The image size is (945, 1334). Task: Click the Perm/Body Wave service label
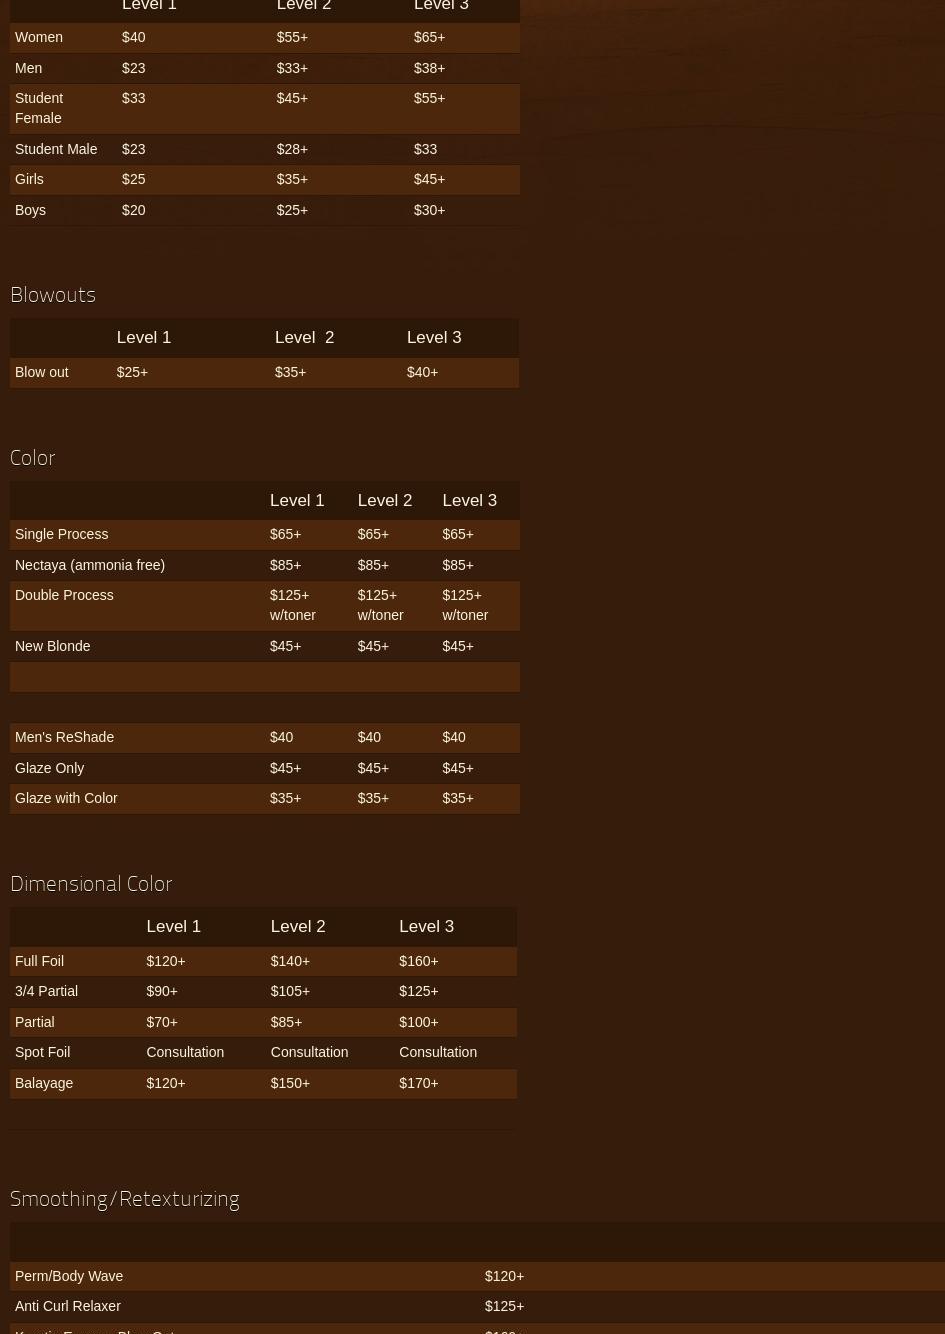coord(69,1276)
